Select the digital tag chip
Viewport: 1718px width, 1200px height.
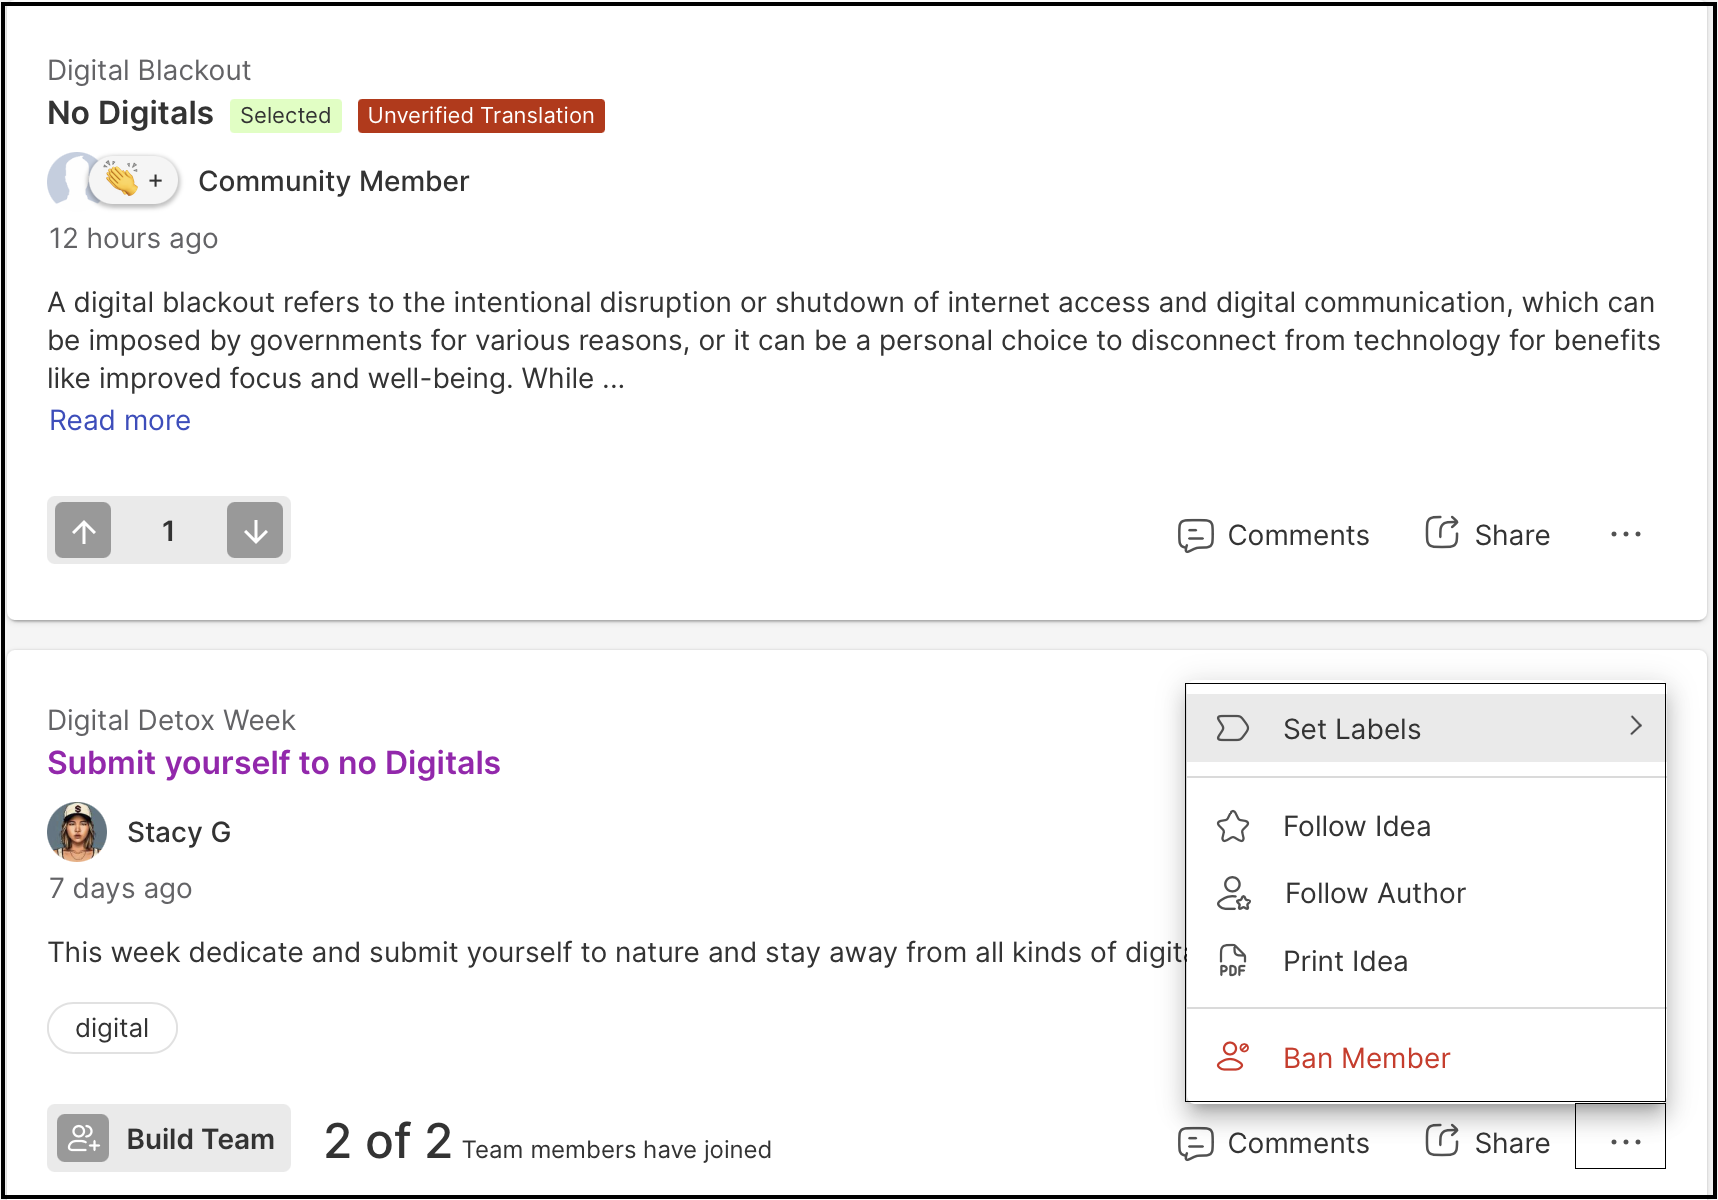[x=112, y=1028]
